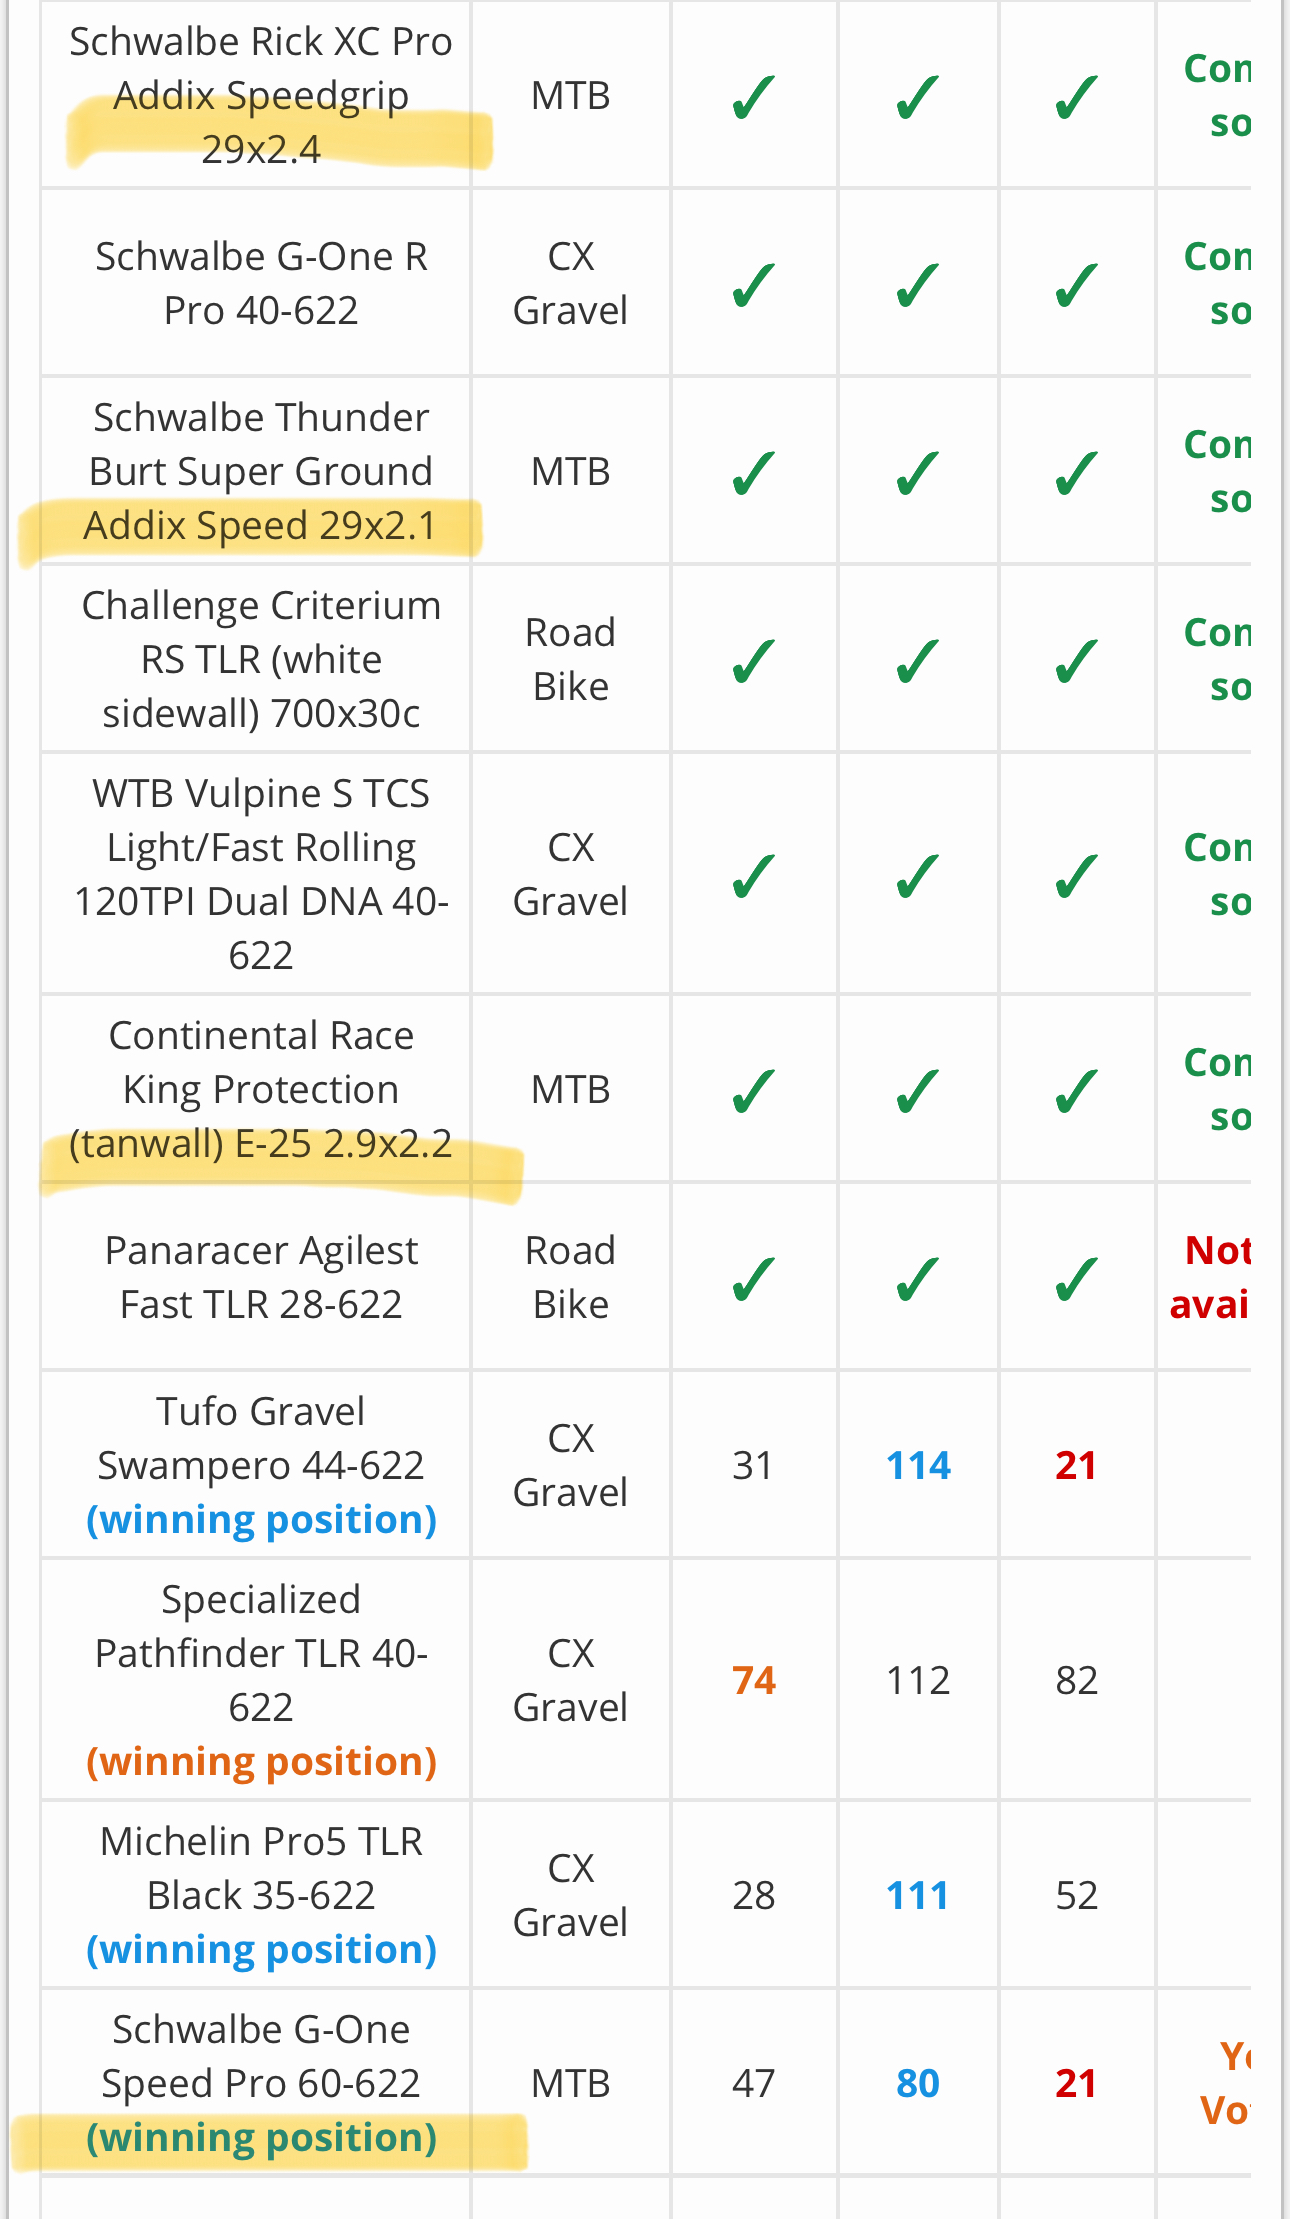Click the middle checkmark in WTB Vulpine S row
The height and width of the screenshot is (2219, 1290).
pos(917,876)
